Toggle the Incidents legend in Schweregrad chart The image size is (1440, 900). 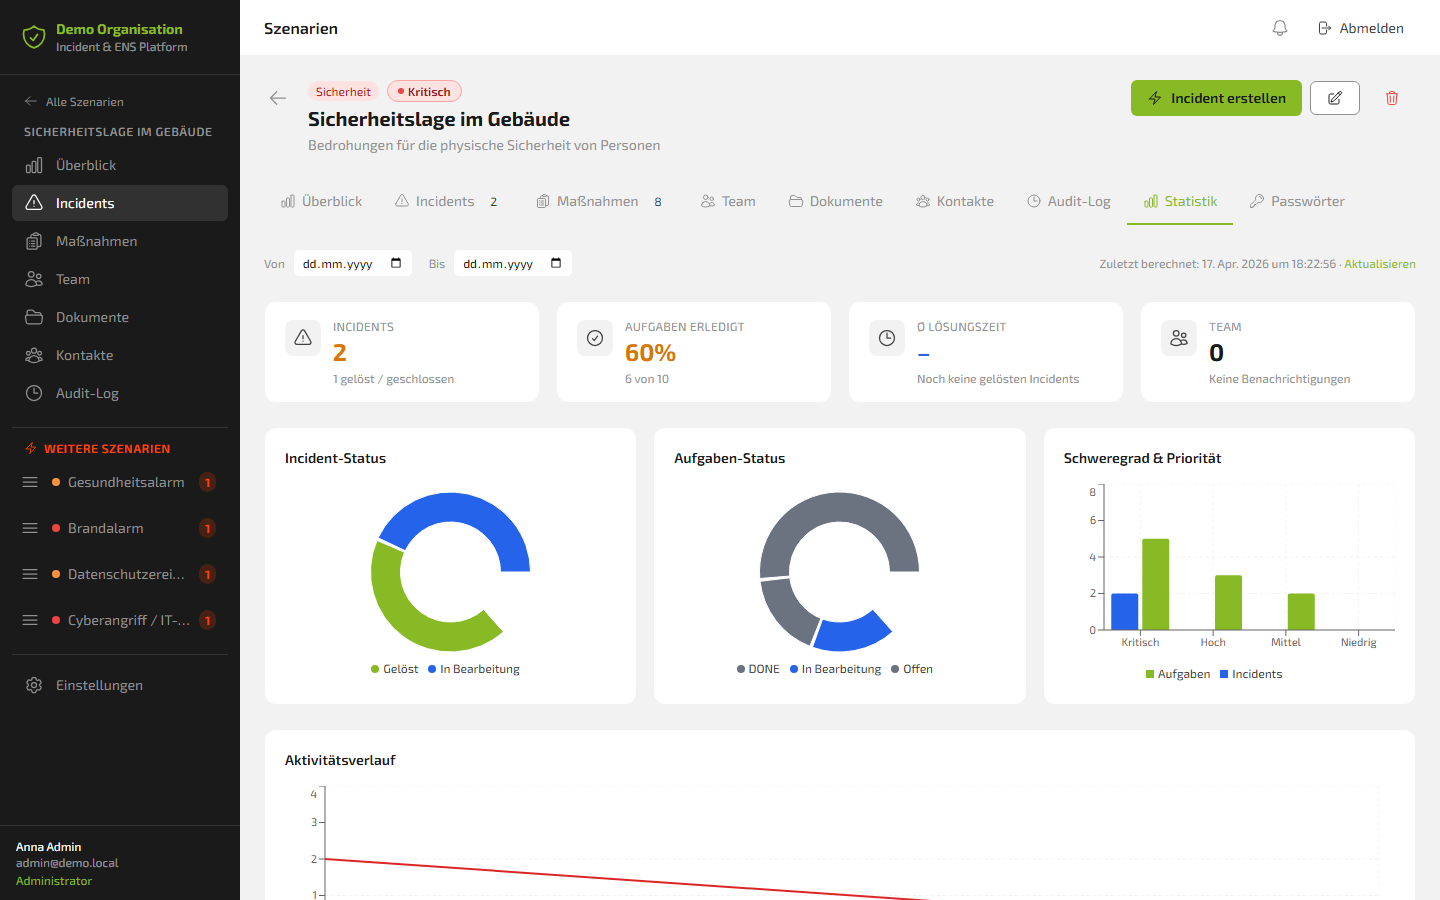click(1251, 674)
